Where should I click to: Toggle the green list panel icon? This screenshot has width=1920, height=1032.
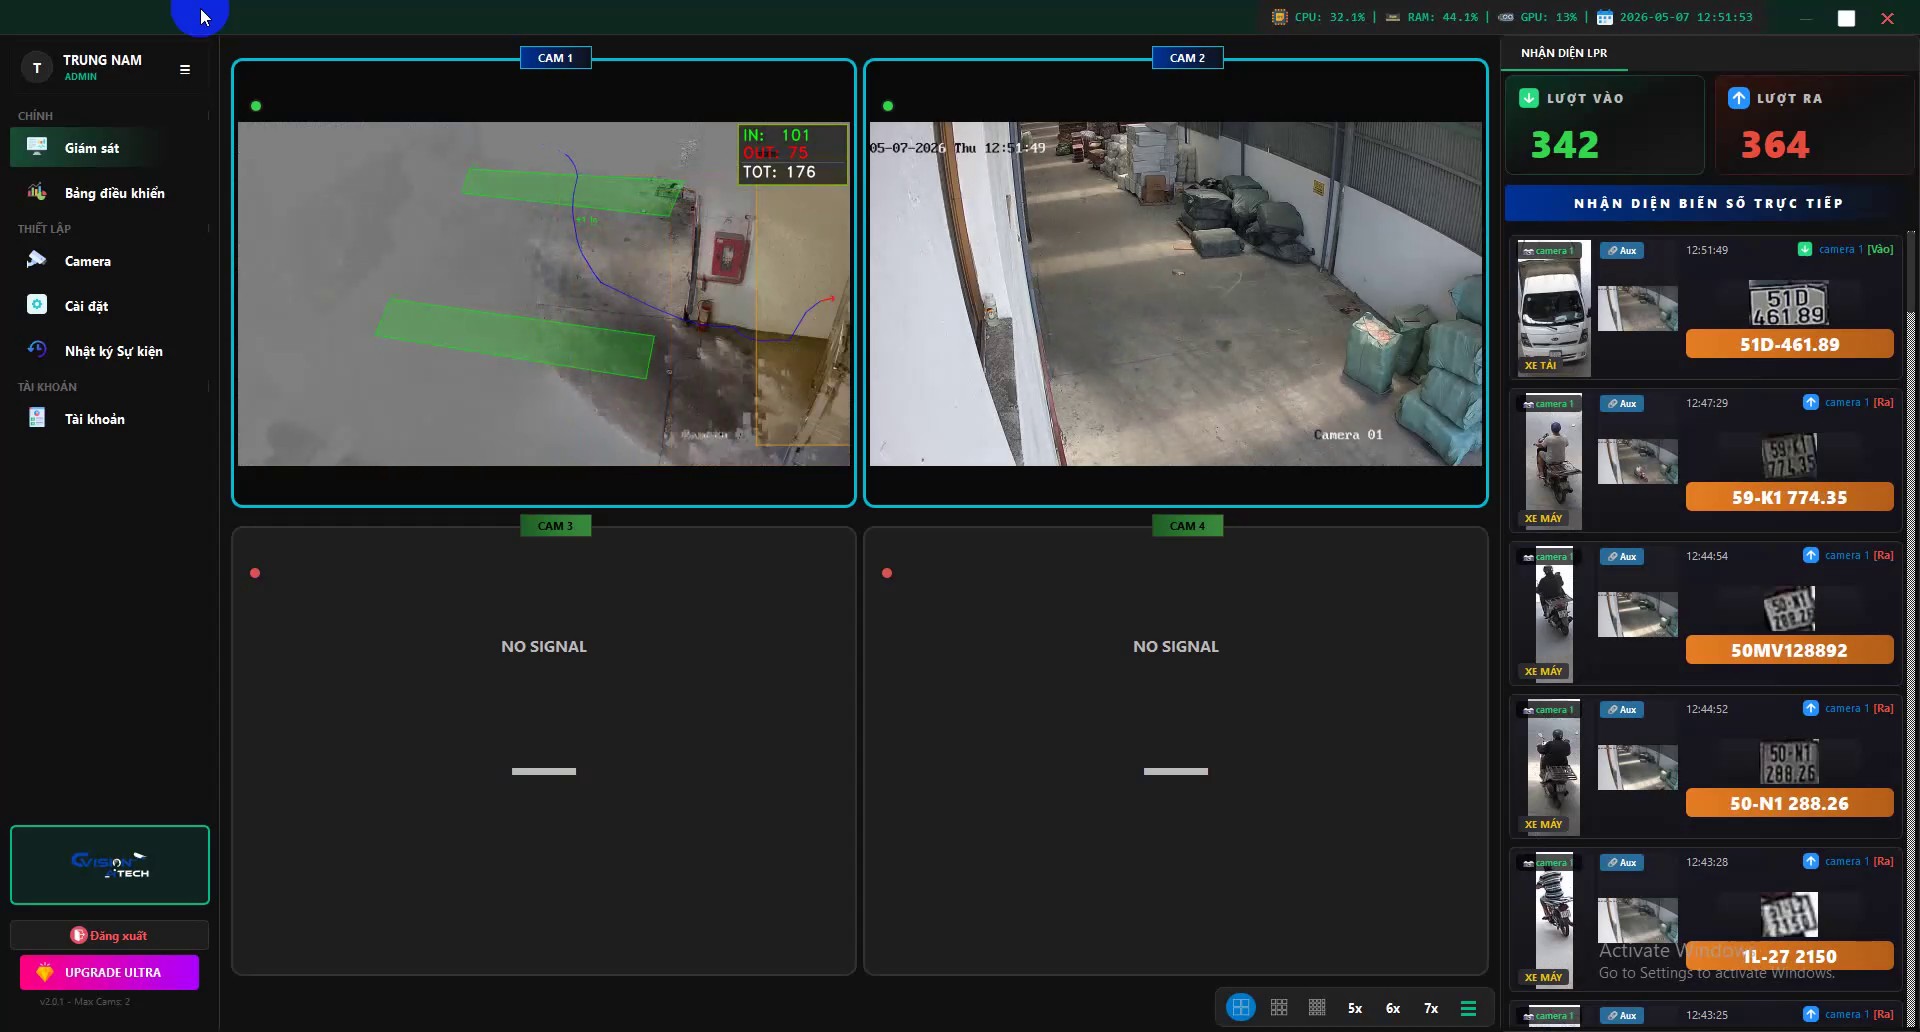coord(1468,1008)
